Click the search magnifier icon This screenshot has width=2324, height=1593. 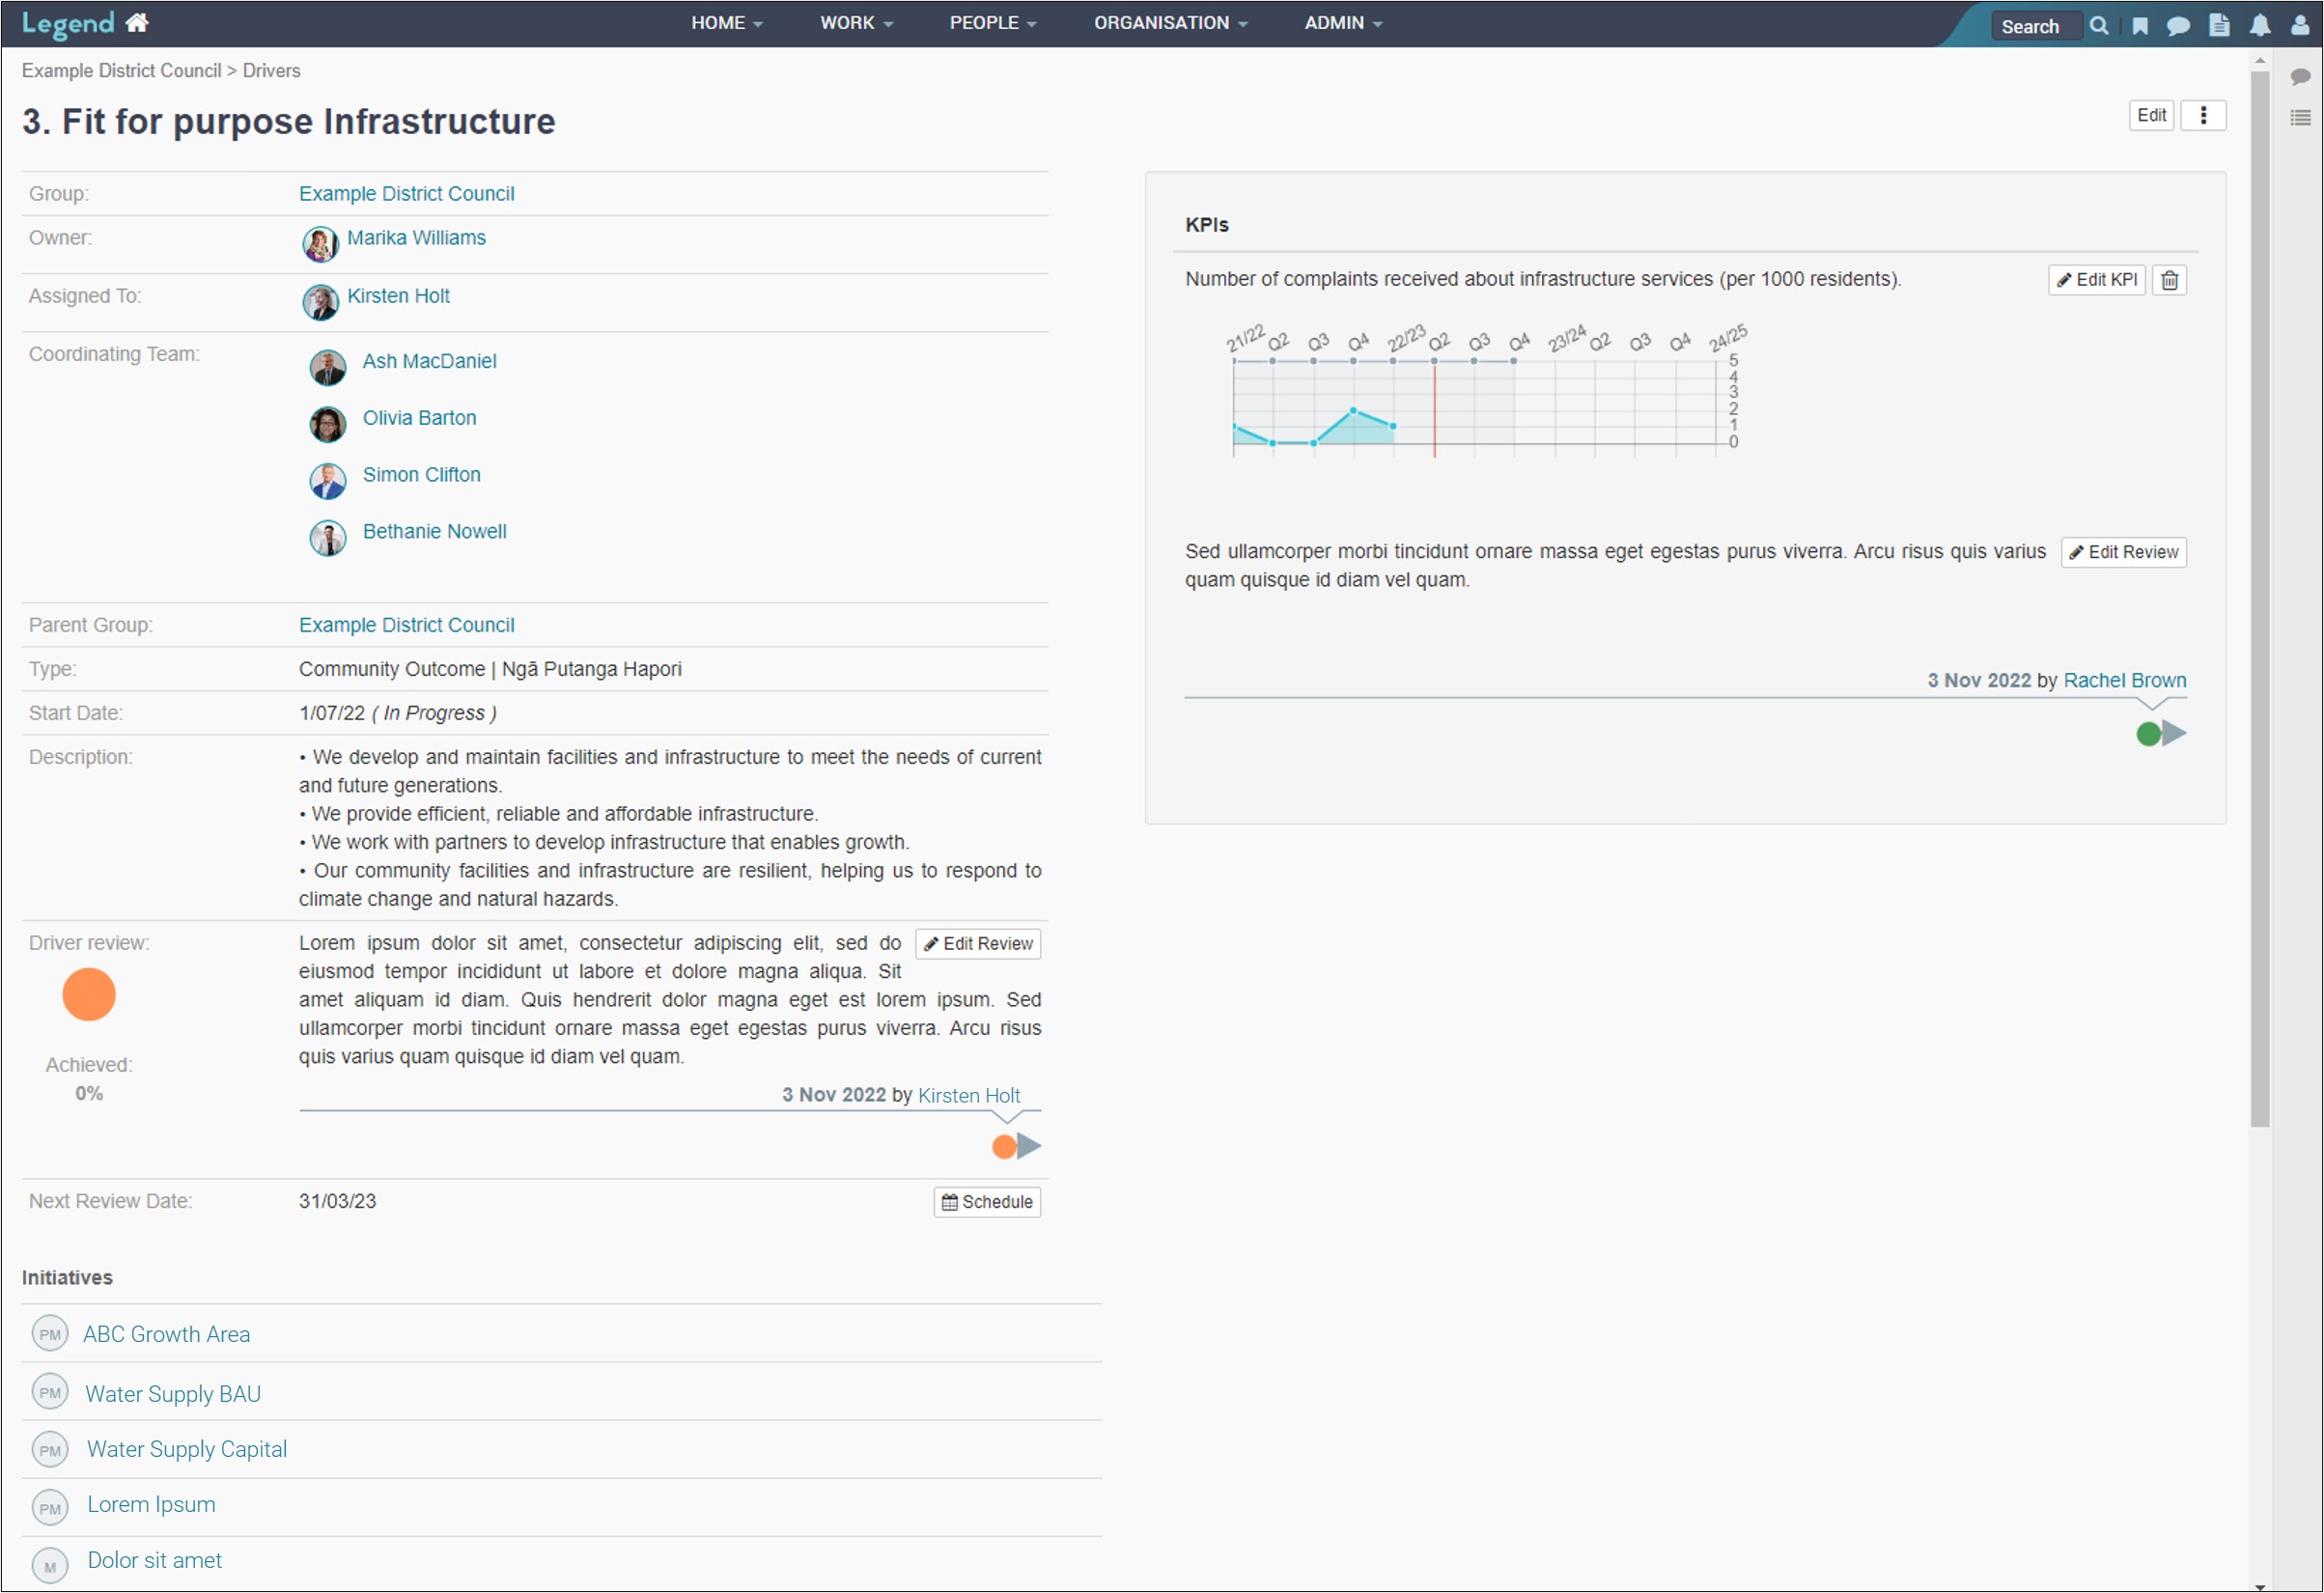coord(2099,26)
